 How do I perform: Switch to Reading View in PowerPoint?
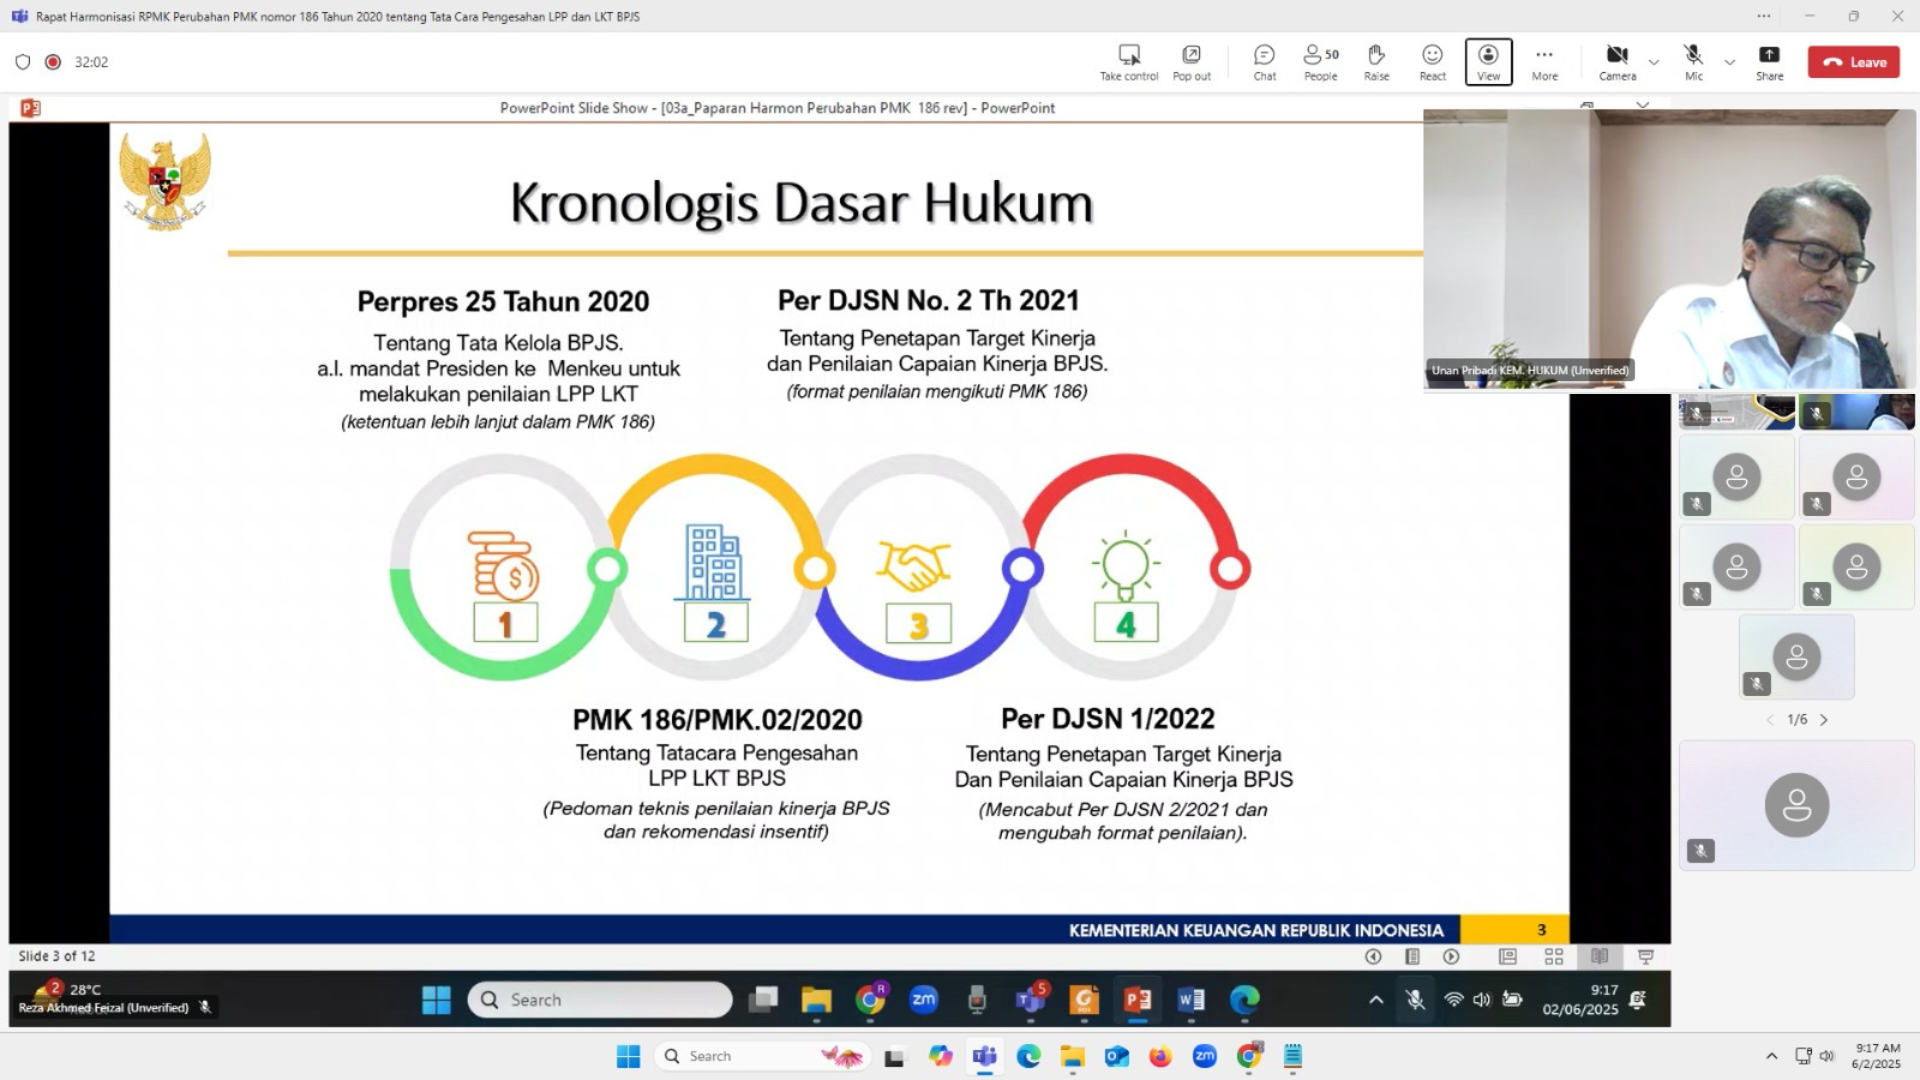click(1600, 957)
